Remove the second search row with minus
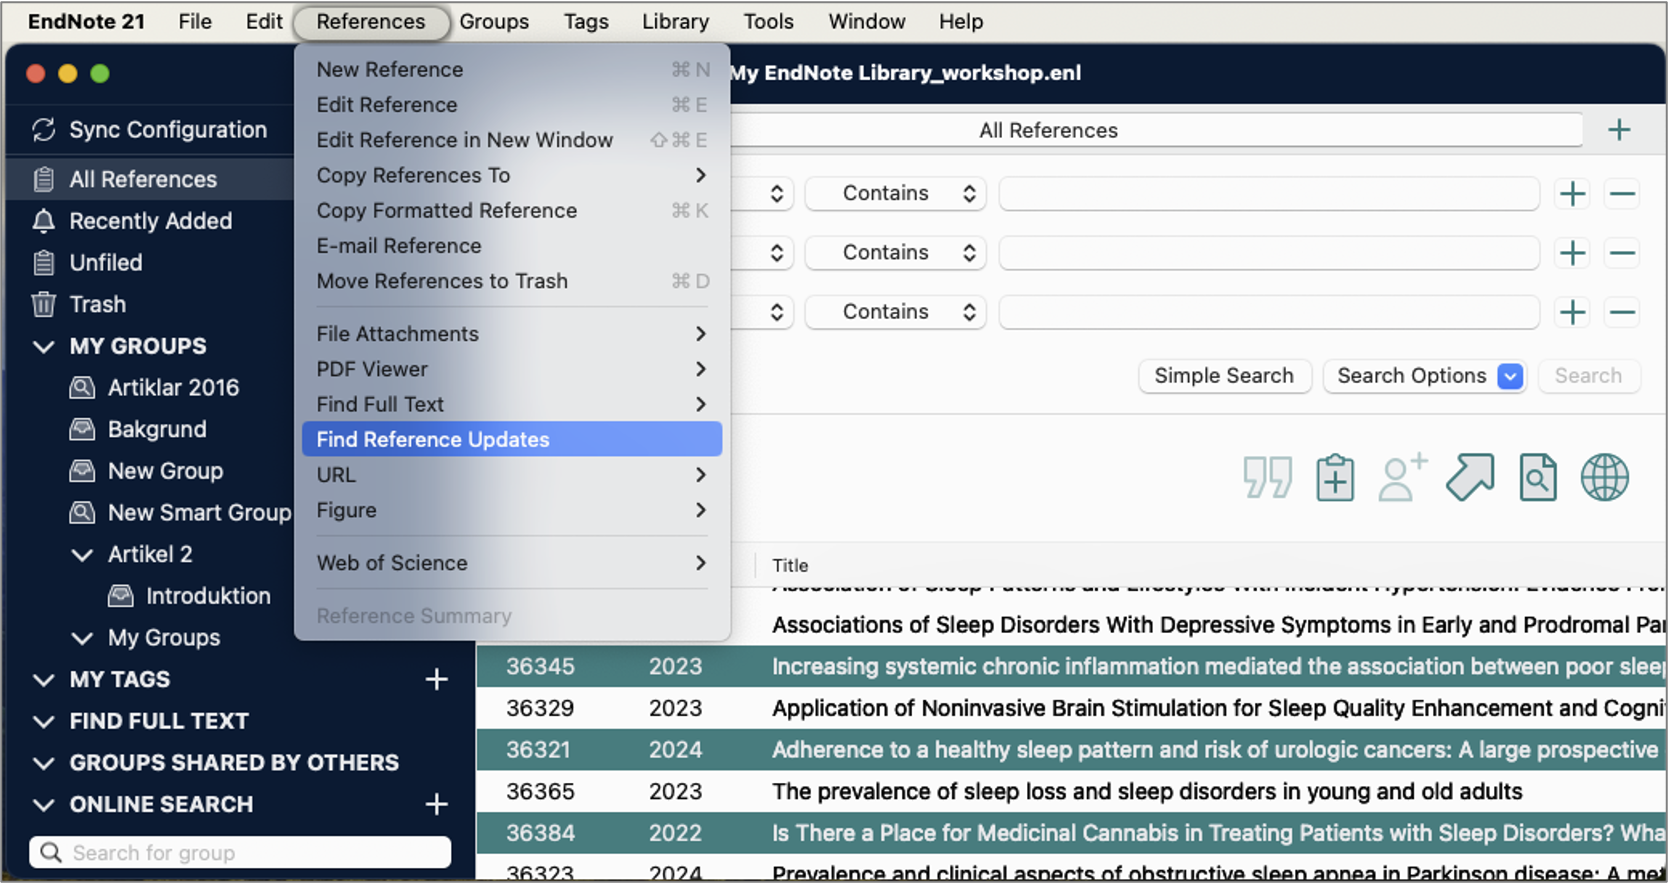Viewport: 1668px width, 884px height. coord(1622,253)
